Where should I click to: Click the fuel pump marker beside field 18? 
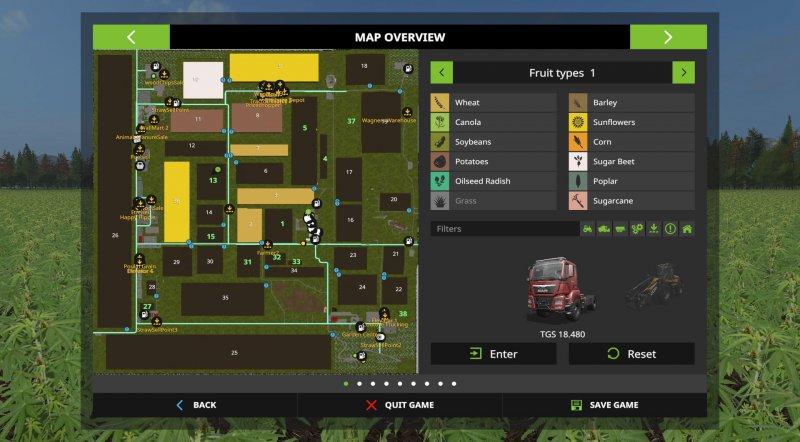click(408, 68)
